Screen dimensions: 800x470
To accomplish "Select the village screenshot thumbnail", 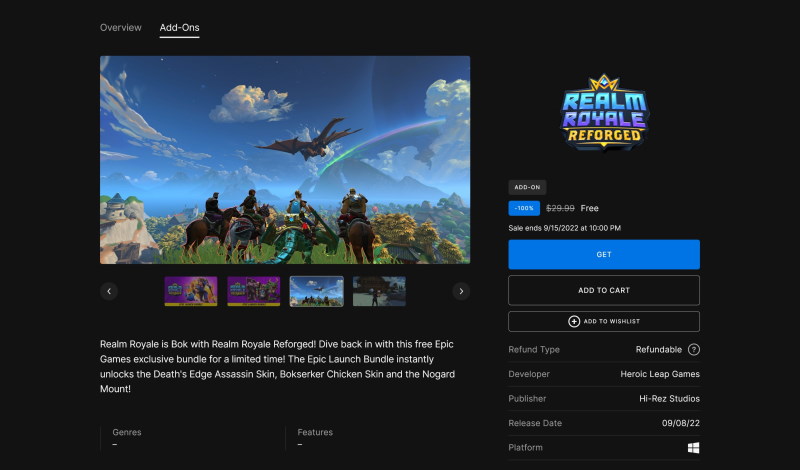I will (x=379, y=291).
